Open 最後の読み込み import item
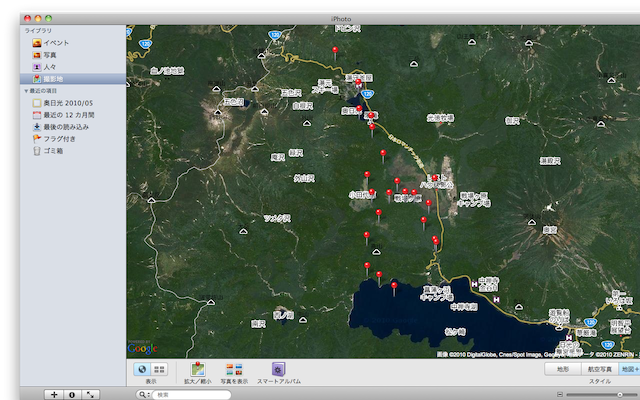This screenshot has width=640, height=400. [x=65, y=127]
